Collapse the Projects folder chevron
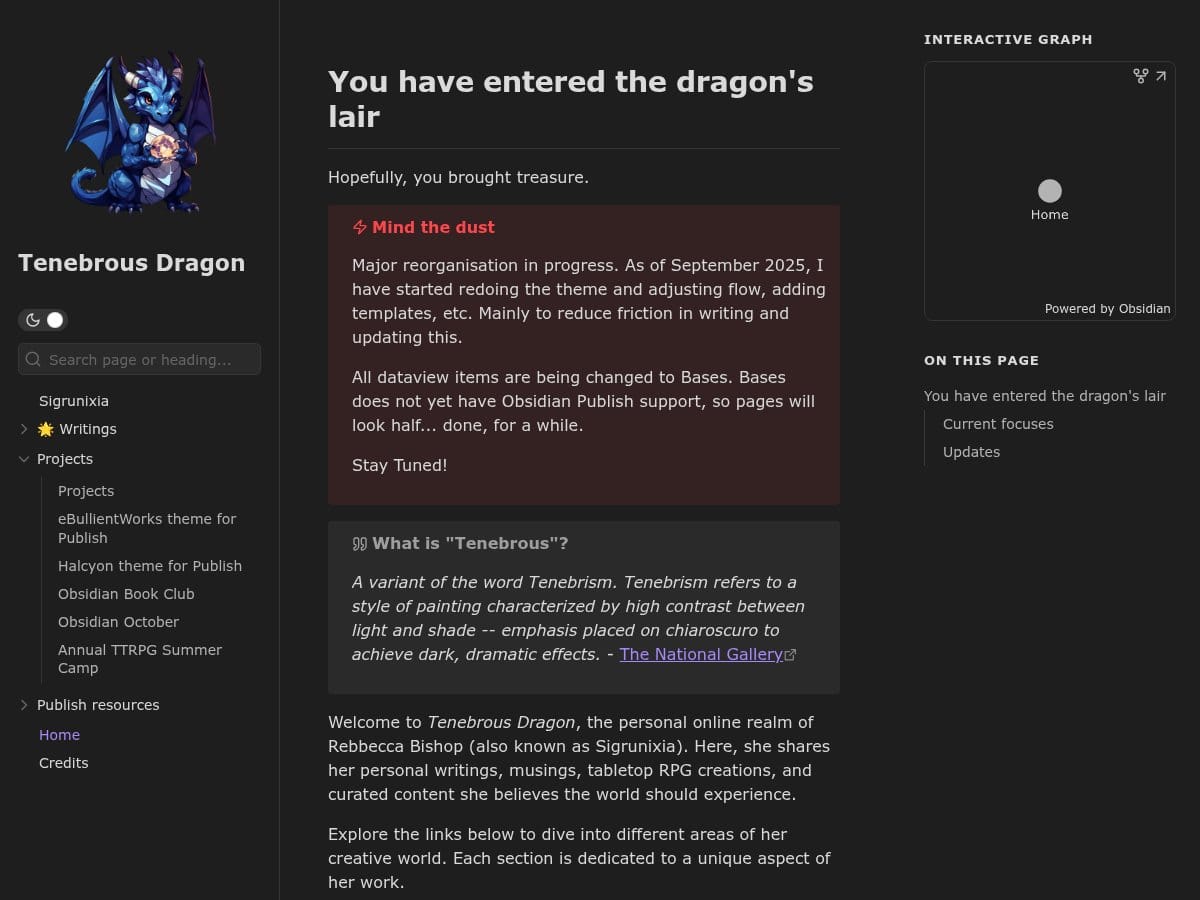Viewport: 1200px width, 900px height. coord(24,459)
